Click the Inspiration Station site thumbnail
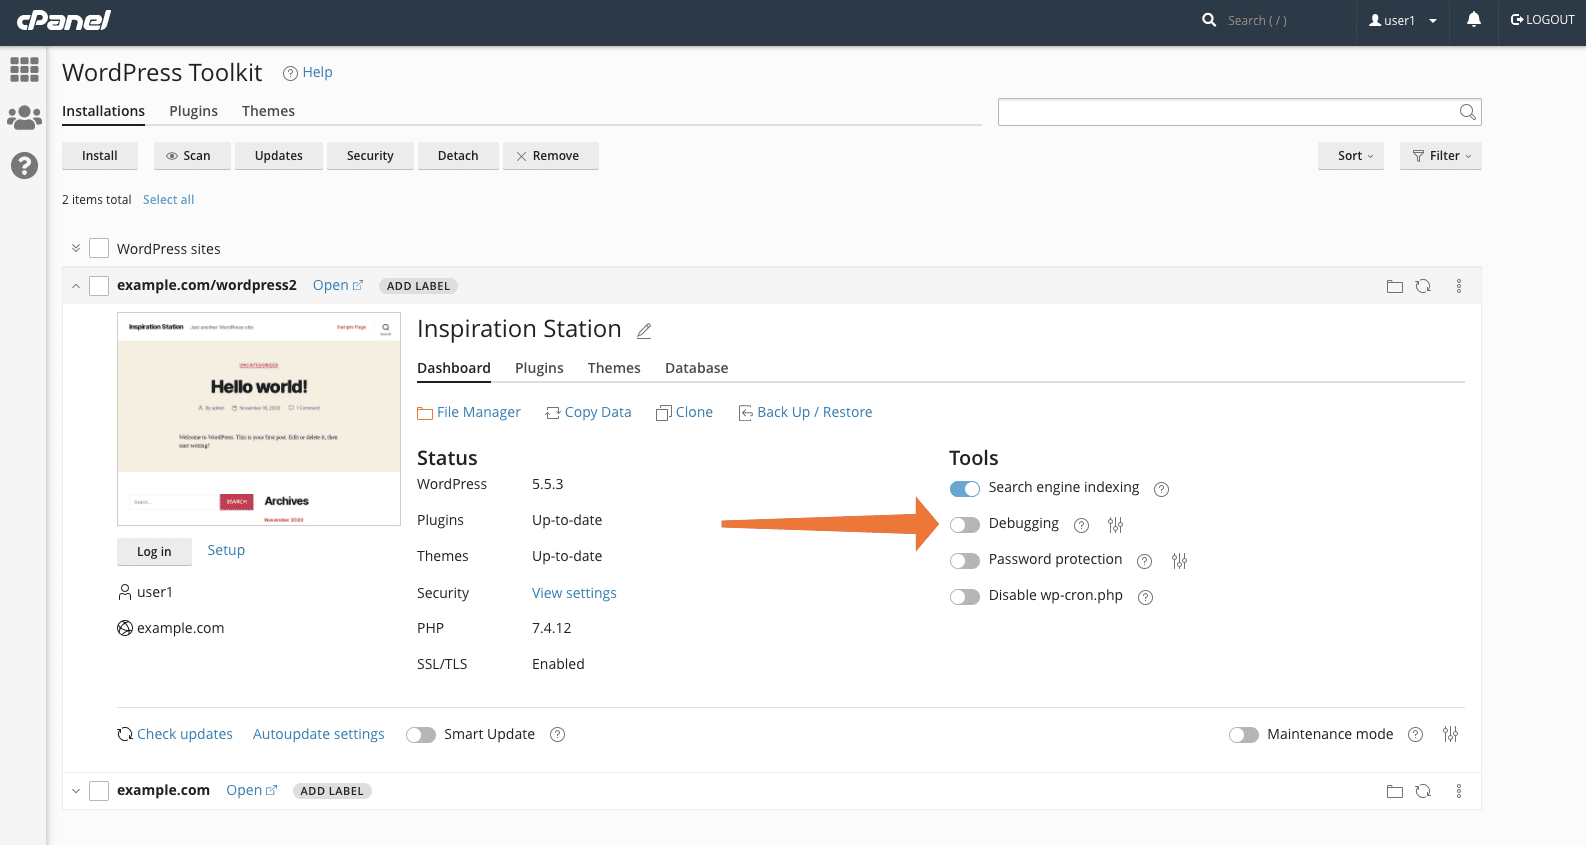This screenshot has width=1586, height=845. (x=259, y=419)
